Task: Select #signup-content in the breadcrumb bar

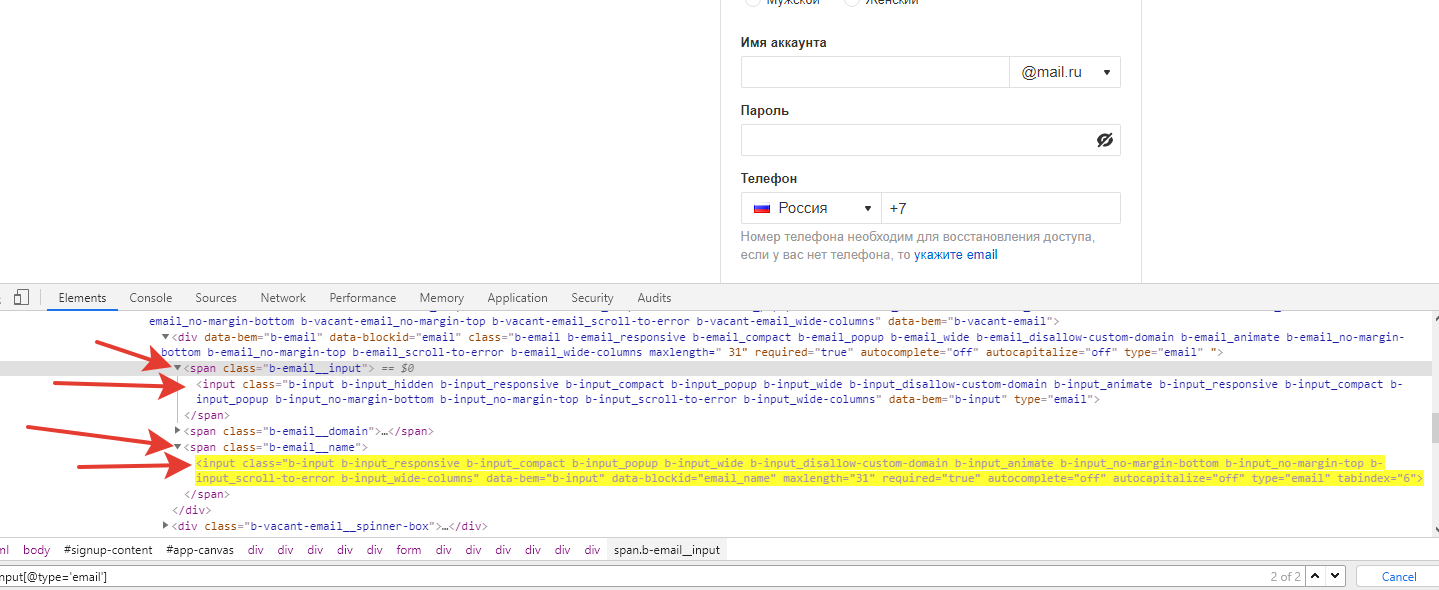Action: [108, 550]
